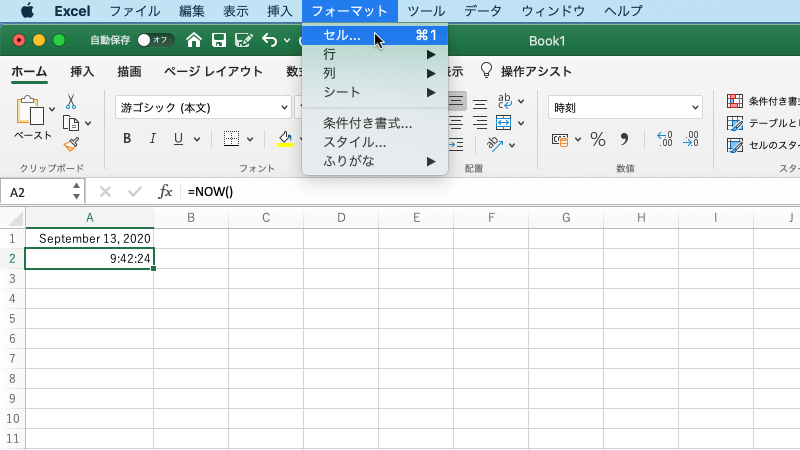Click the Increase Decimal icon
800x450 pixels.
point(664,139)
